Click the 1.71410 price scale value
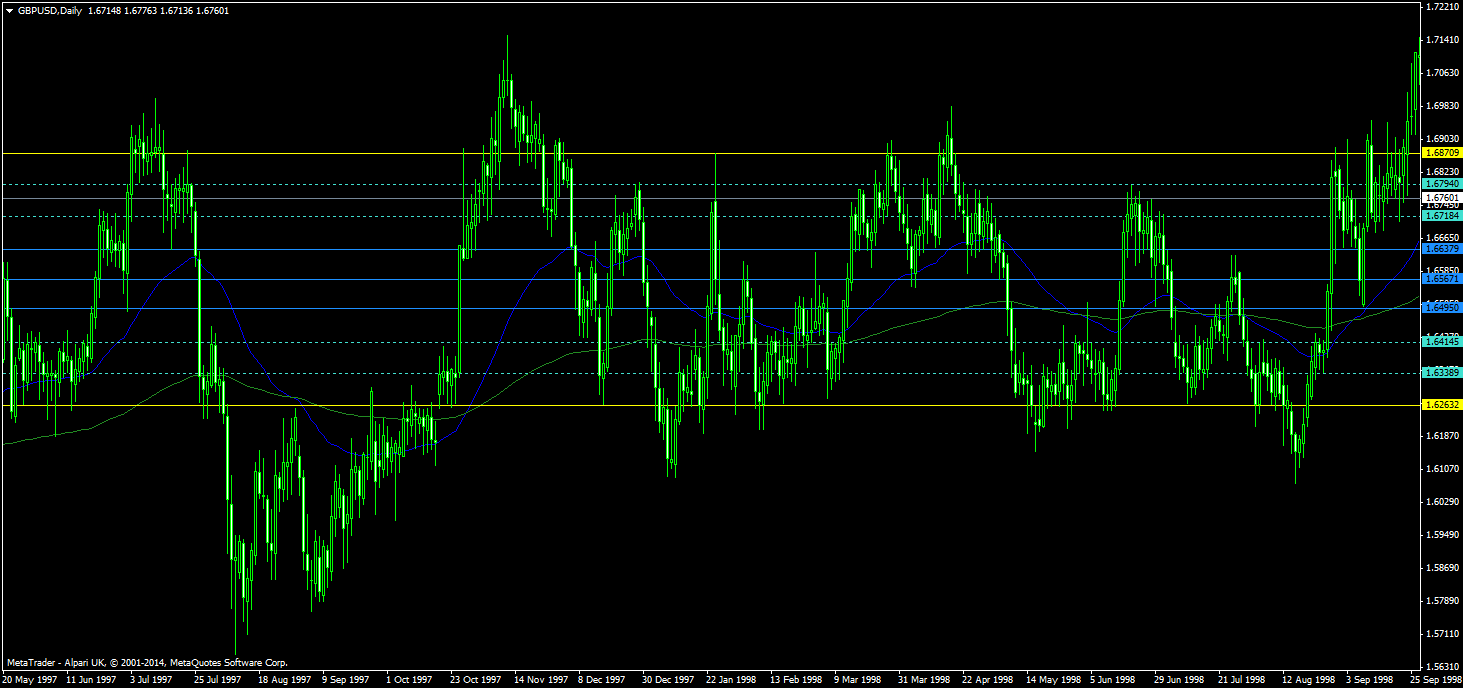1463x688 pixels. pyautogui.click(x=1442, y=40)
